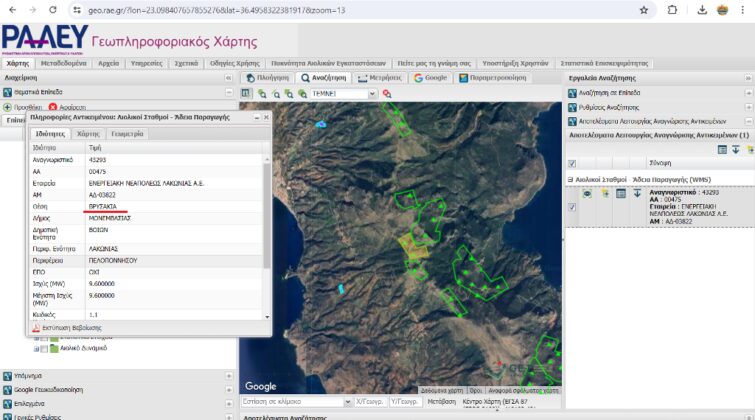Reload the page with the refresh icon
The image size is (755, 420).
53,10
